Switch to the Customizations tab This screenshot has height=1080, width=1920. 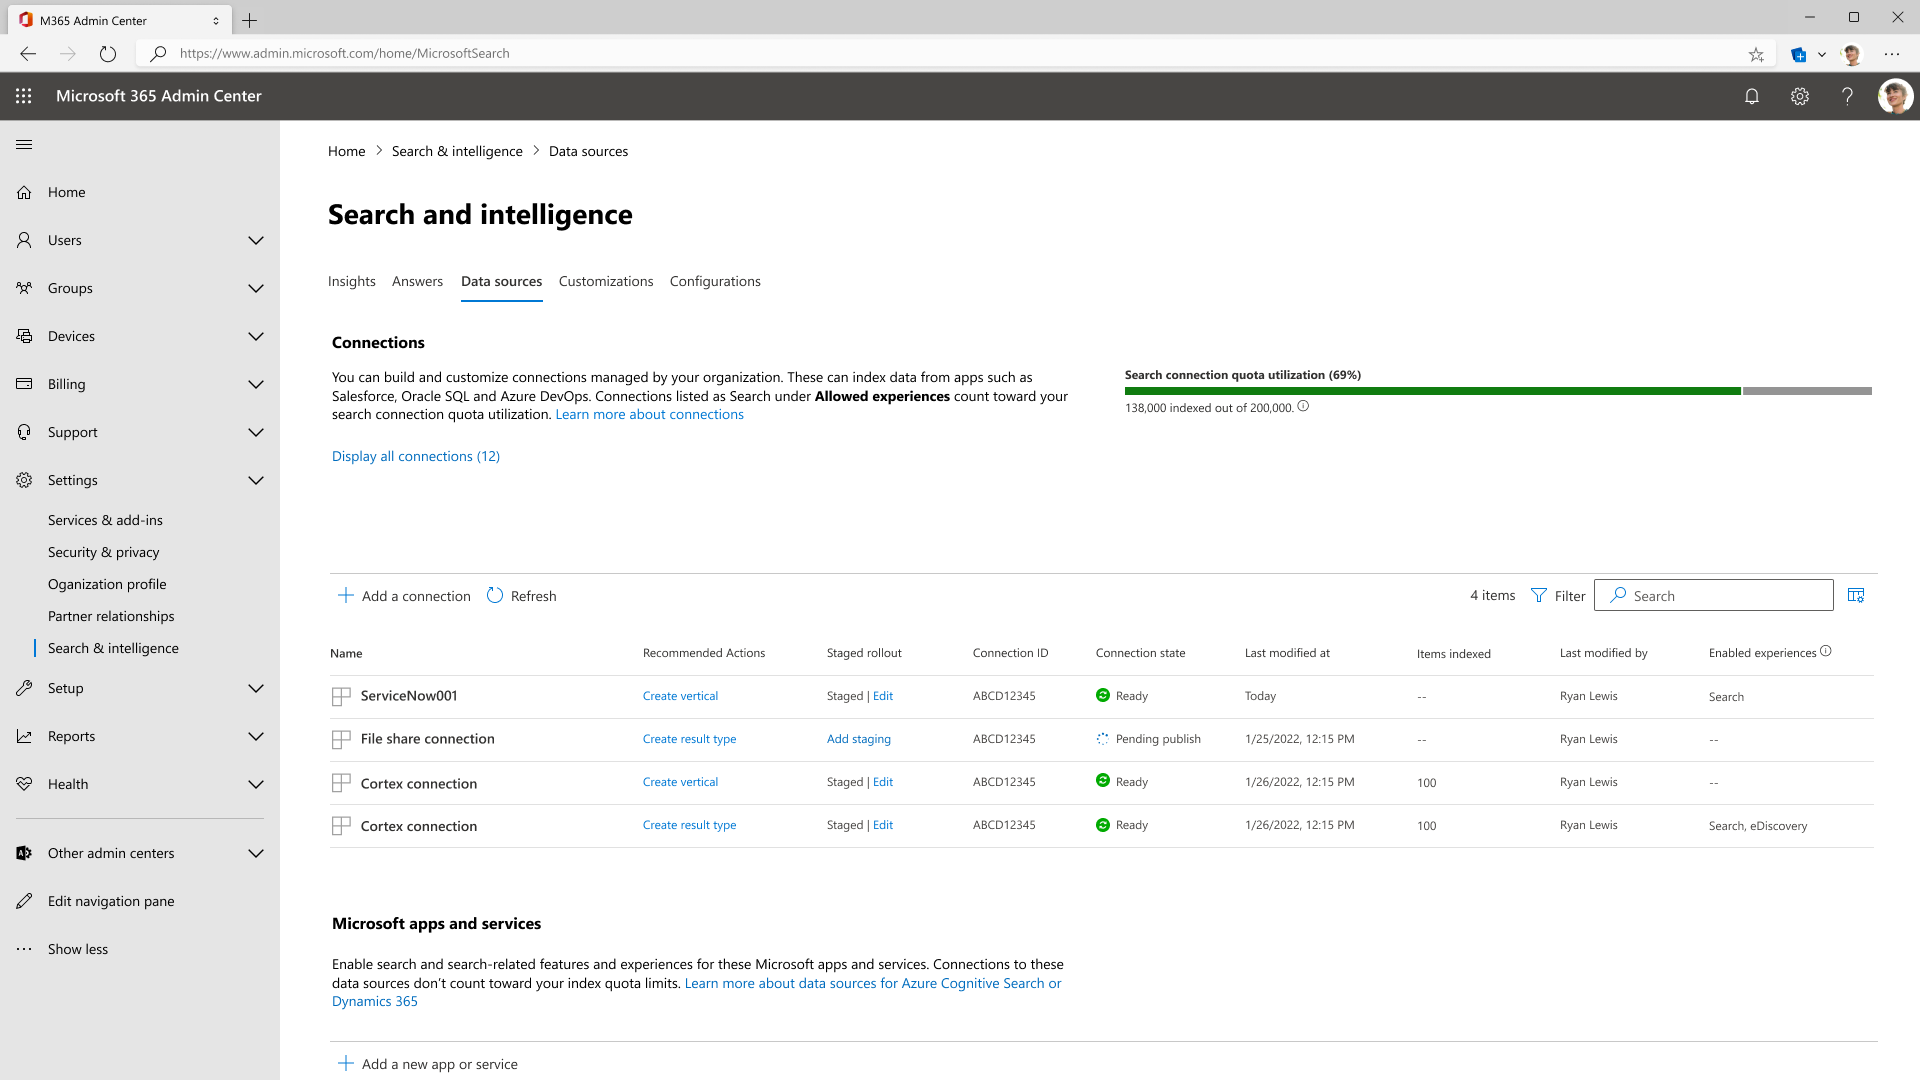tap(605, 281)
